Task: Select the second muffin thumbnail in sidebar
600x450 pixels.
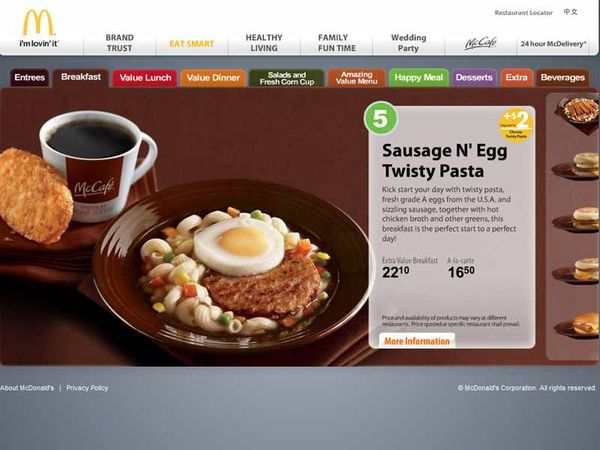Action: tap(577, 219)
